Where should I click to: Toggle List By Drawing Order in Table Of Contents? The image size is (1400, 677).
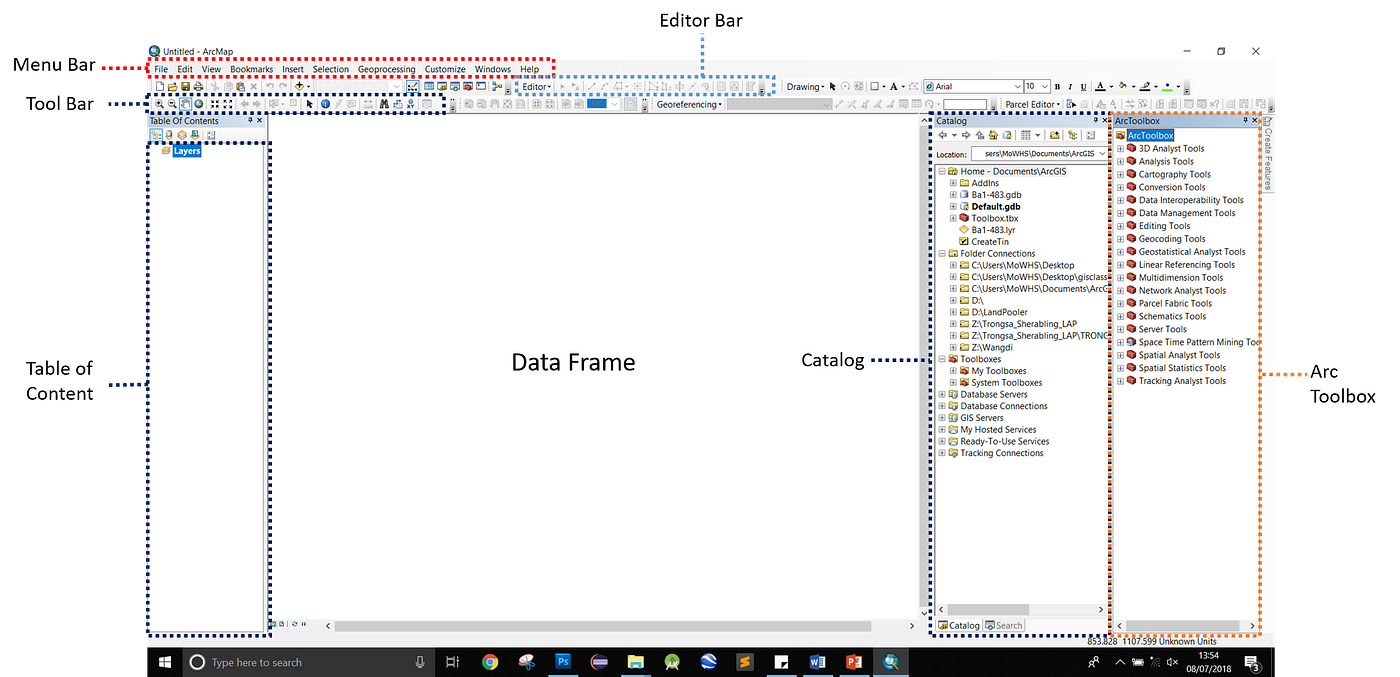(157, 134)
